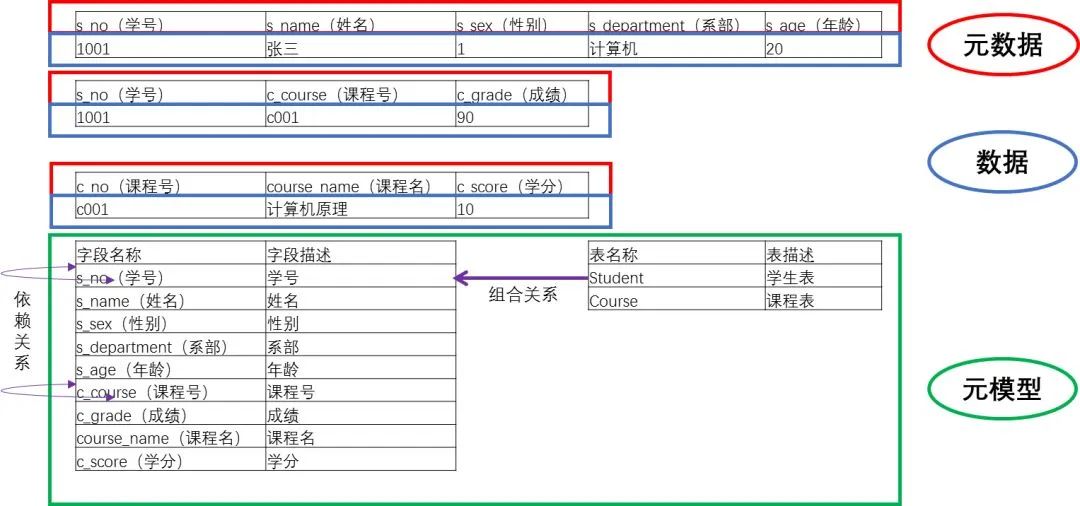
Task: Click the 系部 description cell
Action: pos(360,345)
